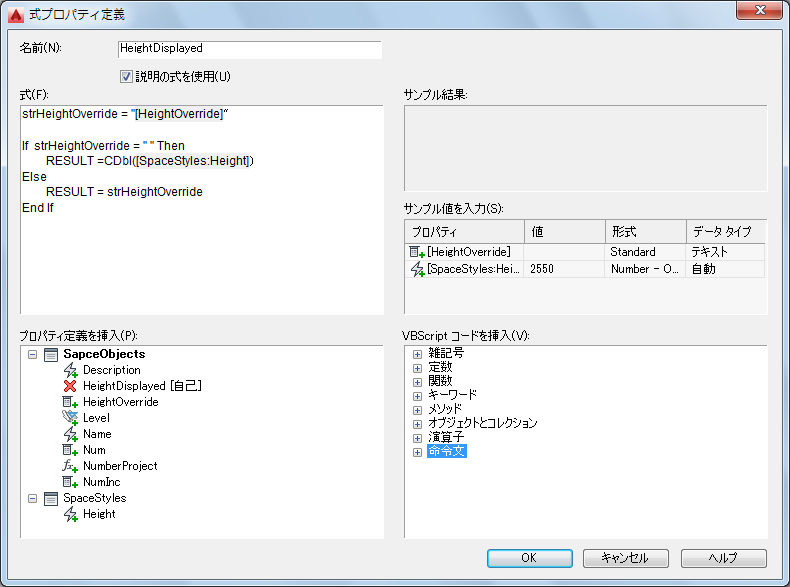
Task: Click the Height property icon under SpaceStyles
Action: 70,514
